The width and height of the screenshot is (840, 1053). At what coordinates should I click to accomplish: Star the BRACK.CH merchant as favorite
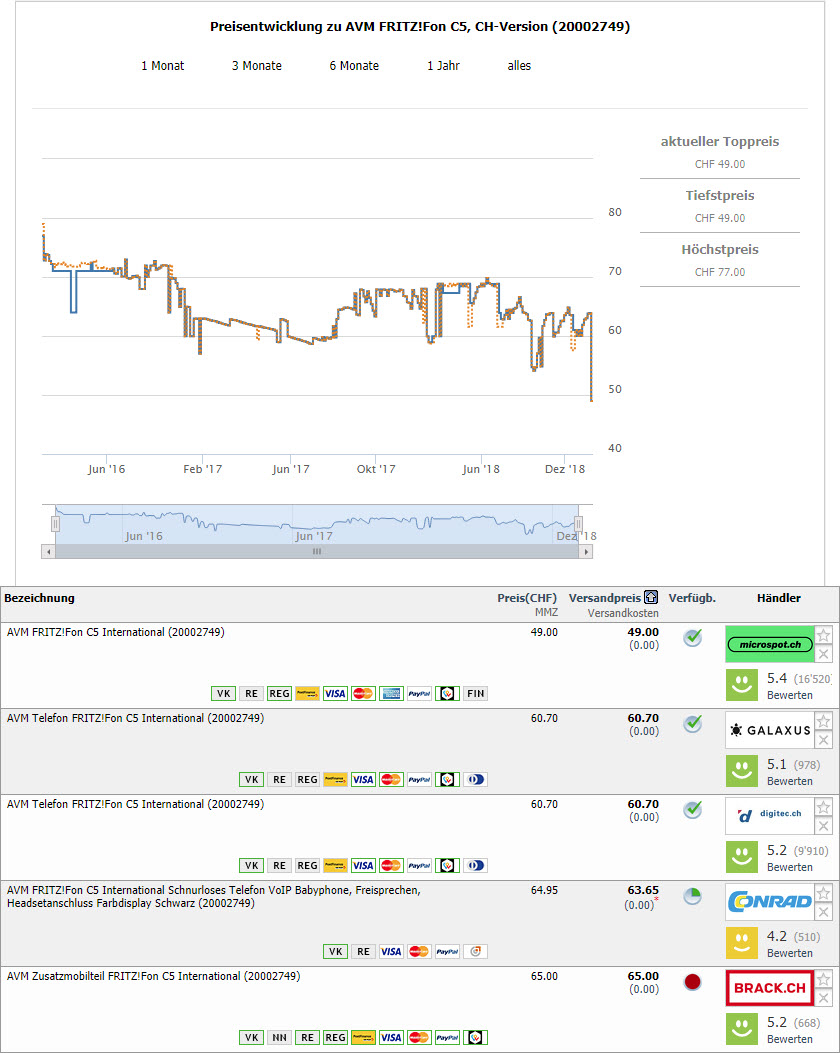(x=823, y=979)
